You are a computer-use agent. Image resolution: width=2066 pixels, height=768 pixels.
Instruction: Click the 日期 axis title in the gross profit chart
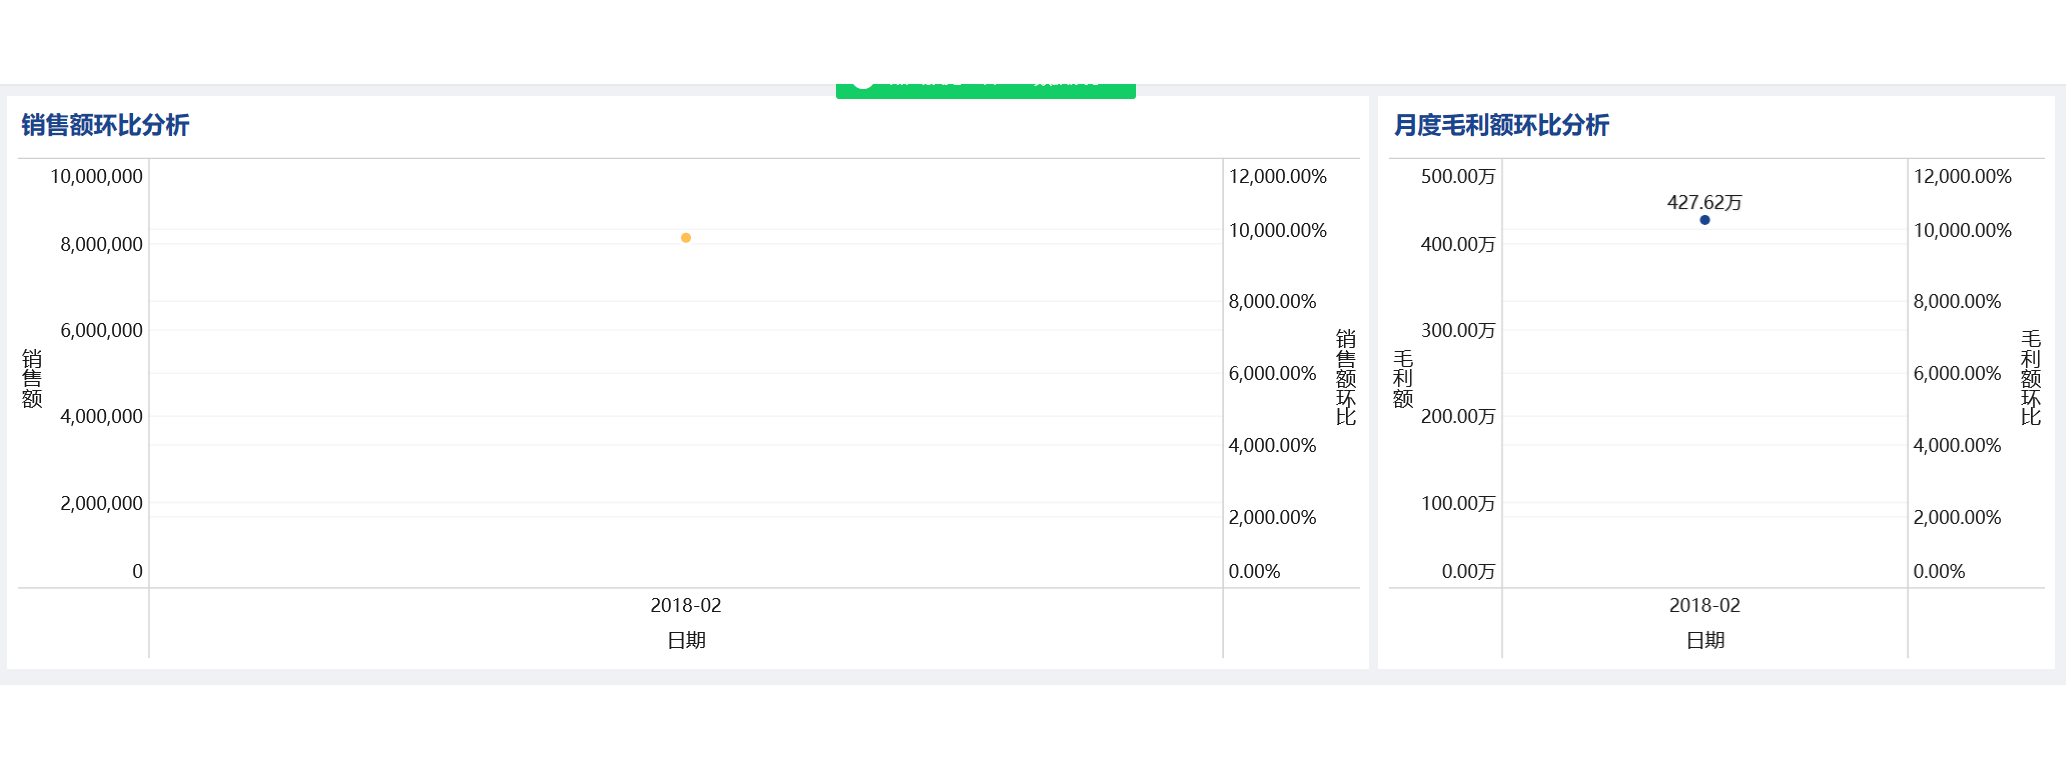coord(1705,640)
